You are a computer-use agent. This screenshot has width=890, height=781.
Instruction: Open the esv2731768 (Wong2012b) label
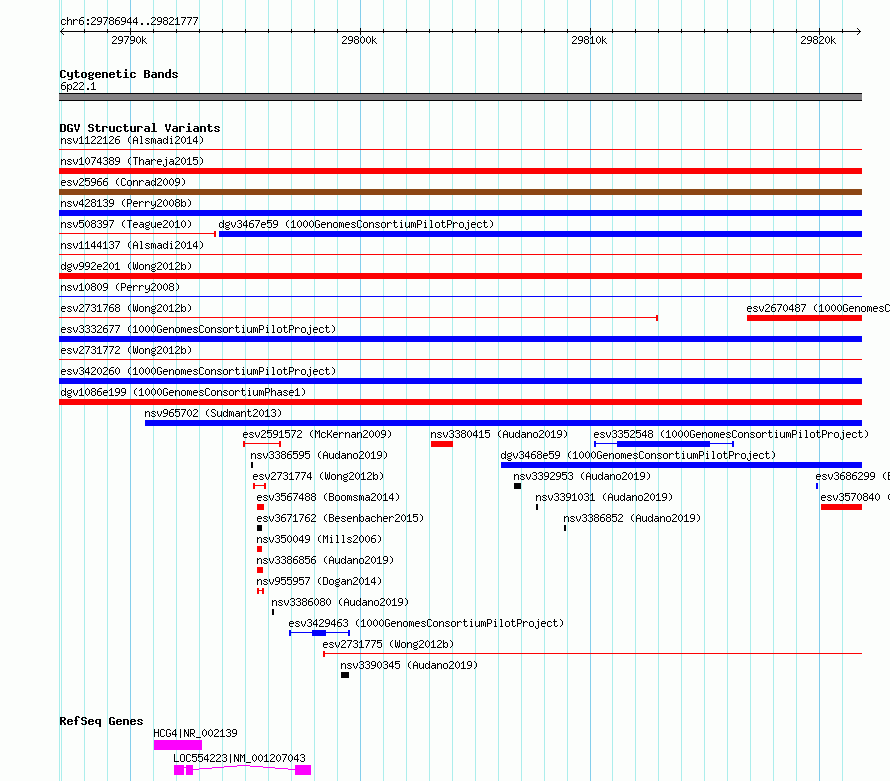126,308
